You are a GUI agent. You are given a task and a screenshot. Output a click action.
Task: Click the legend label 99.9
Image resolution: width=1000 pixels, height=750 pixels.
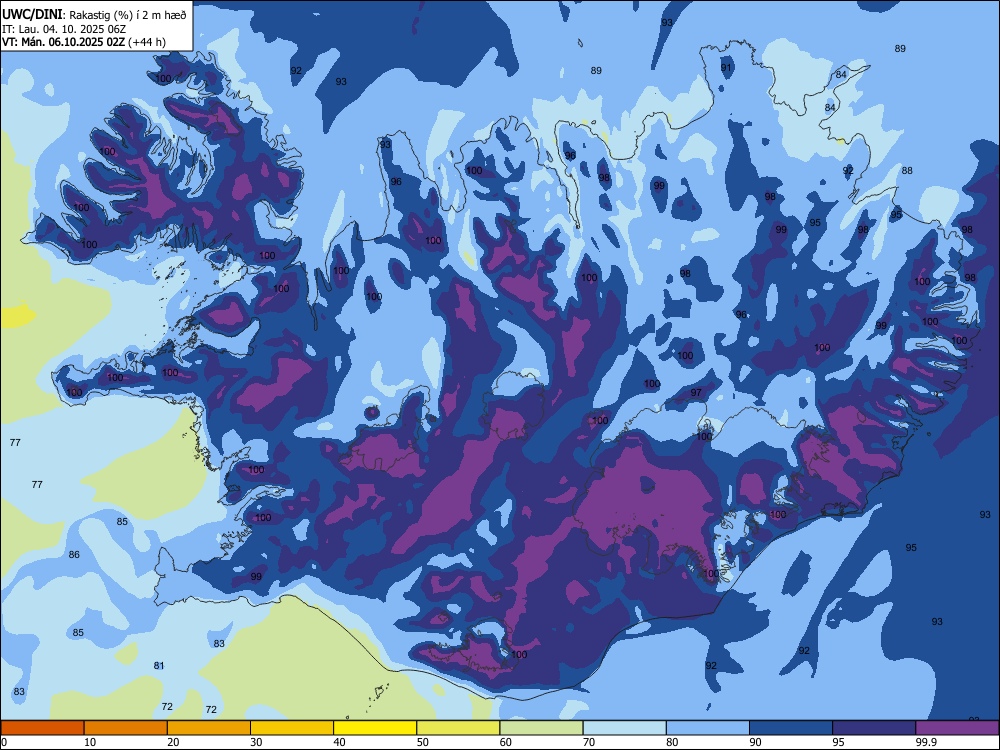point(926,742)
